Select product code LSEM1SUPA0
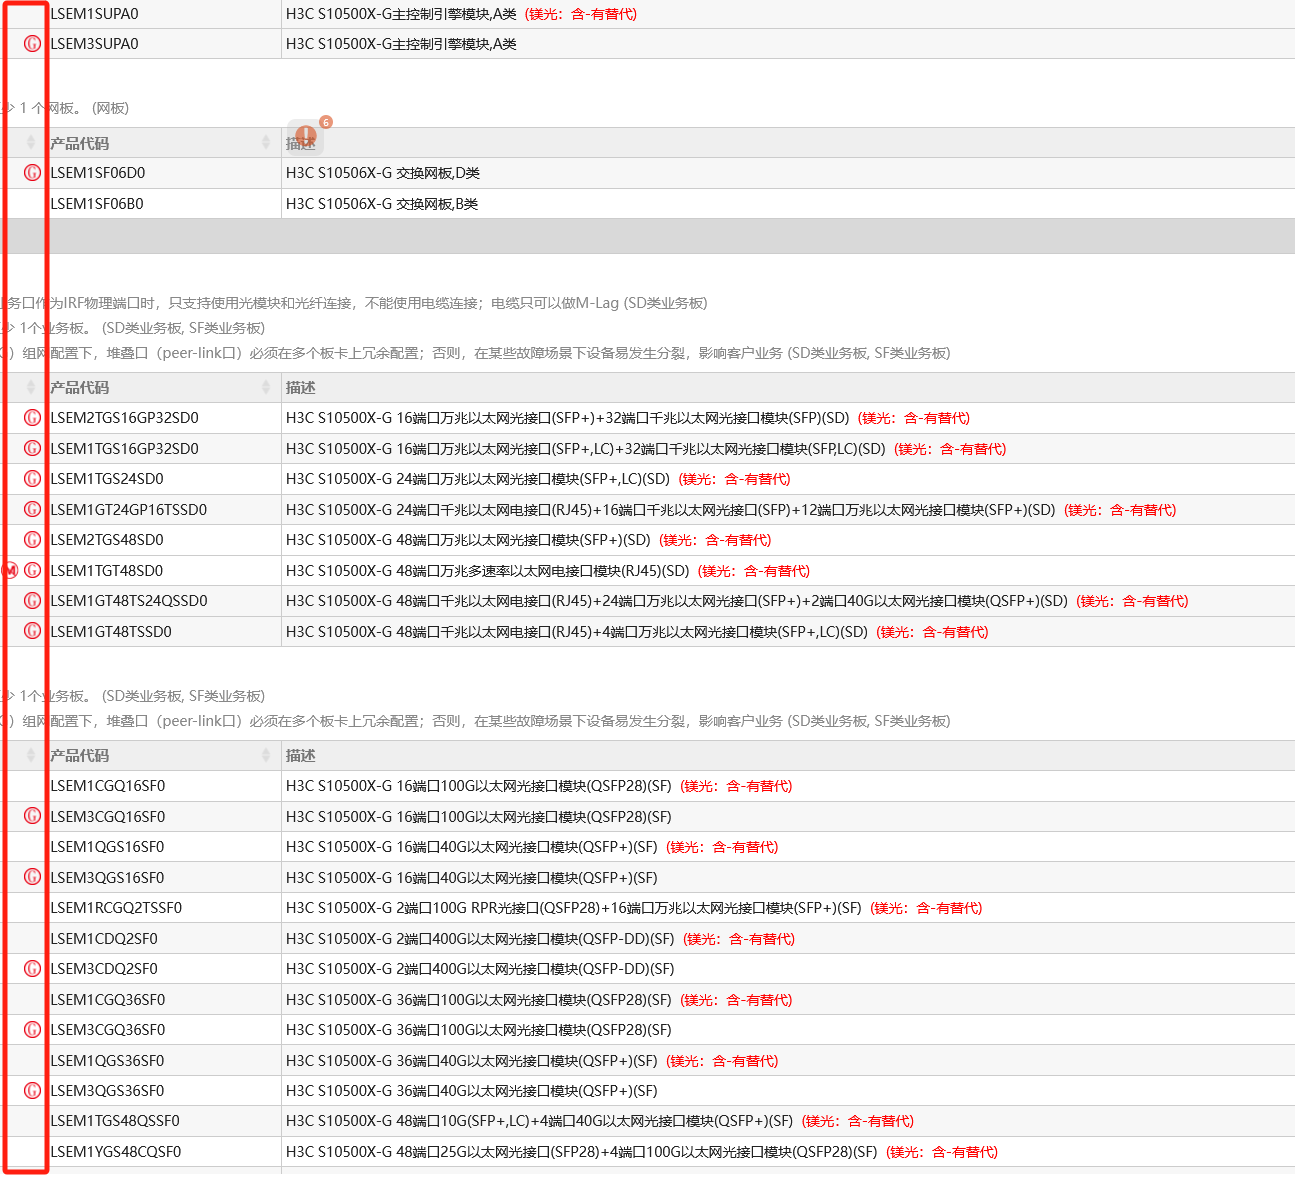 (95, 14)
